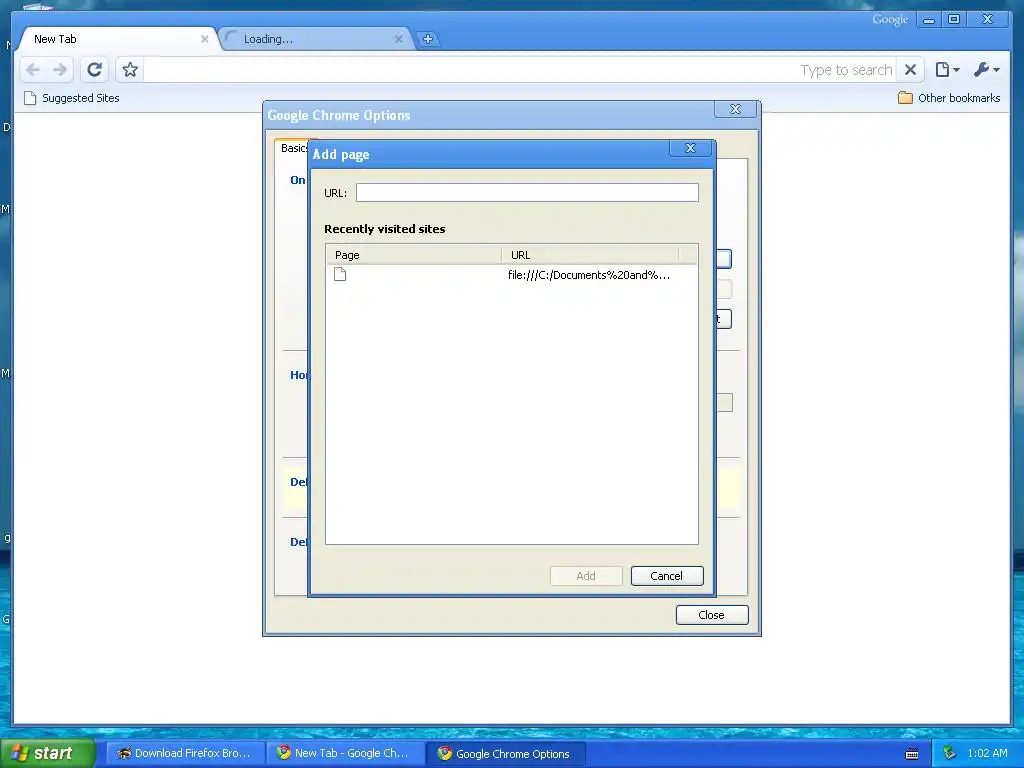Viewport: 1024px width, 768px height.
Task: Select the file:///C:/Documents recently visited row
Action: coord(511,275)
